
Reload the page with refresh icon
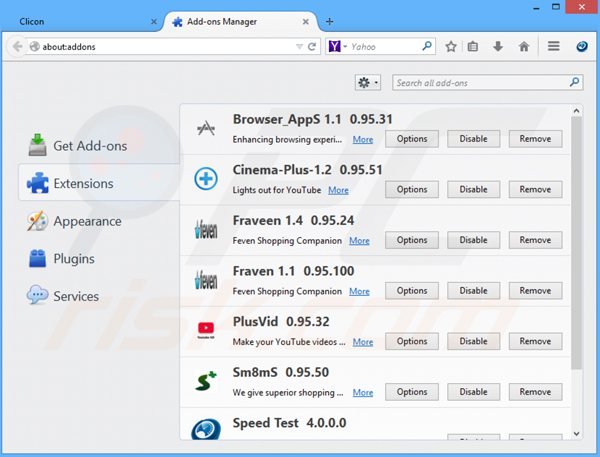click(x=312, y=47)
